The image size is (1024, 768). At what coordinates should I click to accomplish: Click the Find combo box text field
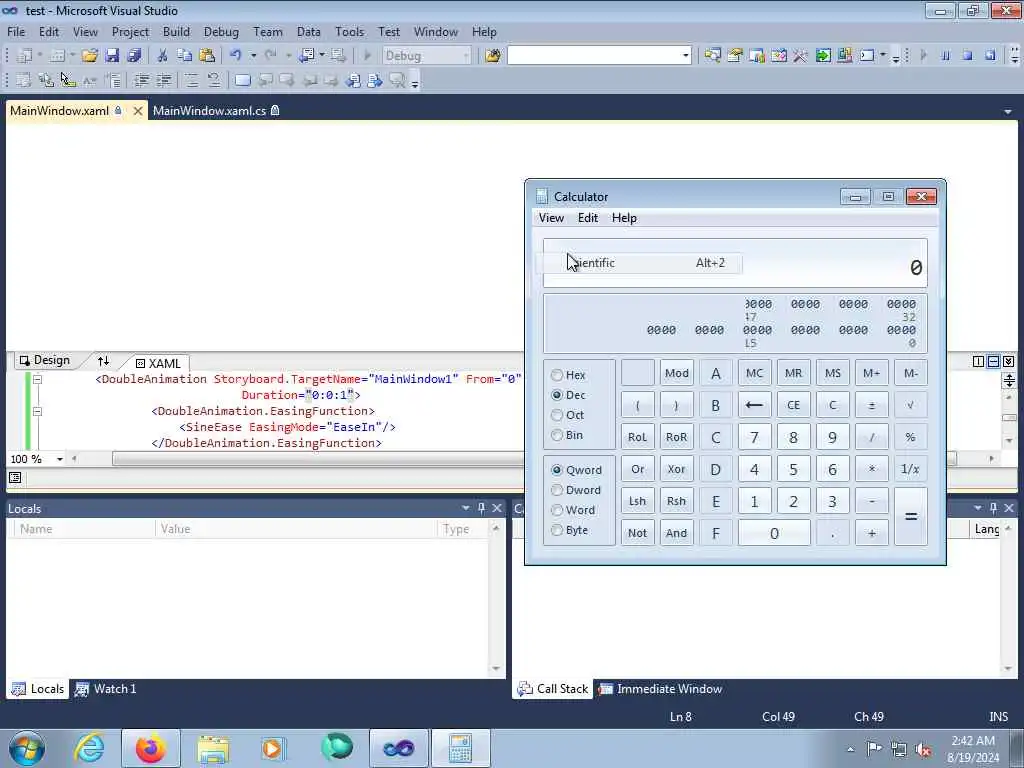click(594, 56)
